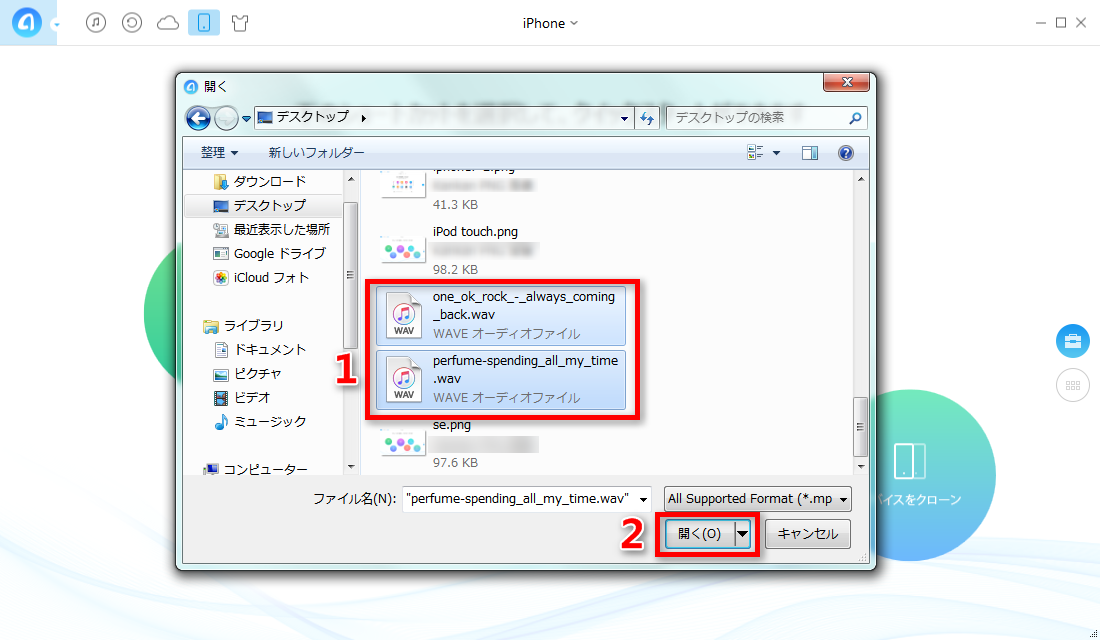This screenshot has width=1100, height=640.
Task: Open the recent locations dropdown arrow
Action: (246, 119)
